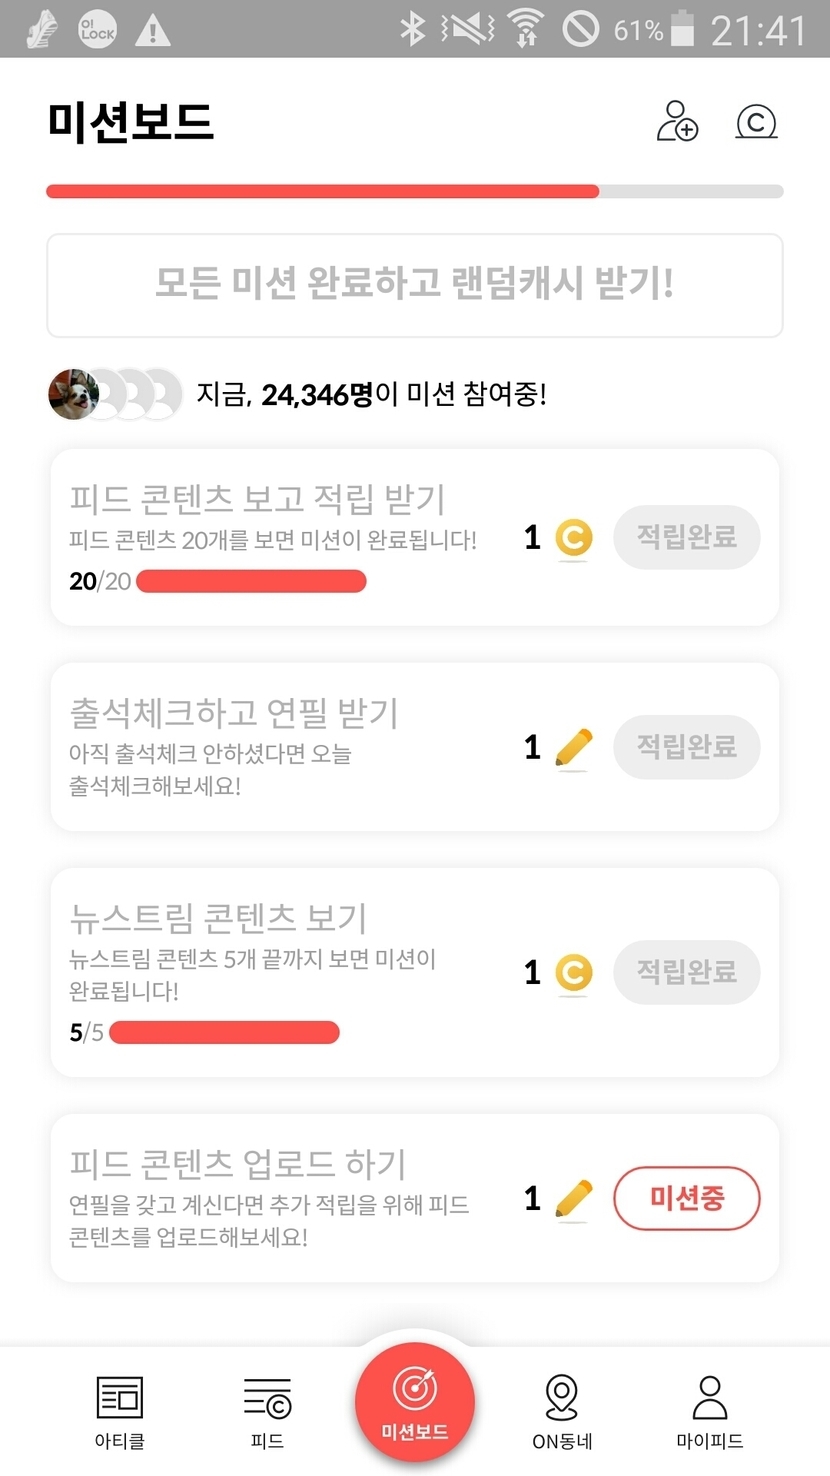
Task: Tap 적립완료 button for 뉴스트림 mission
Action: click(686, 972)
